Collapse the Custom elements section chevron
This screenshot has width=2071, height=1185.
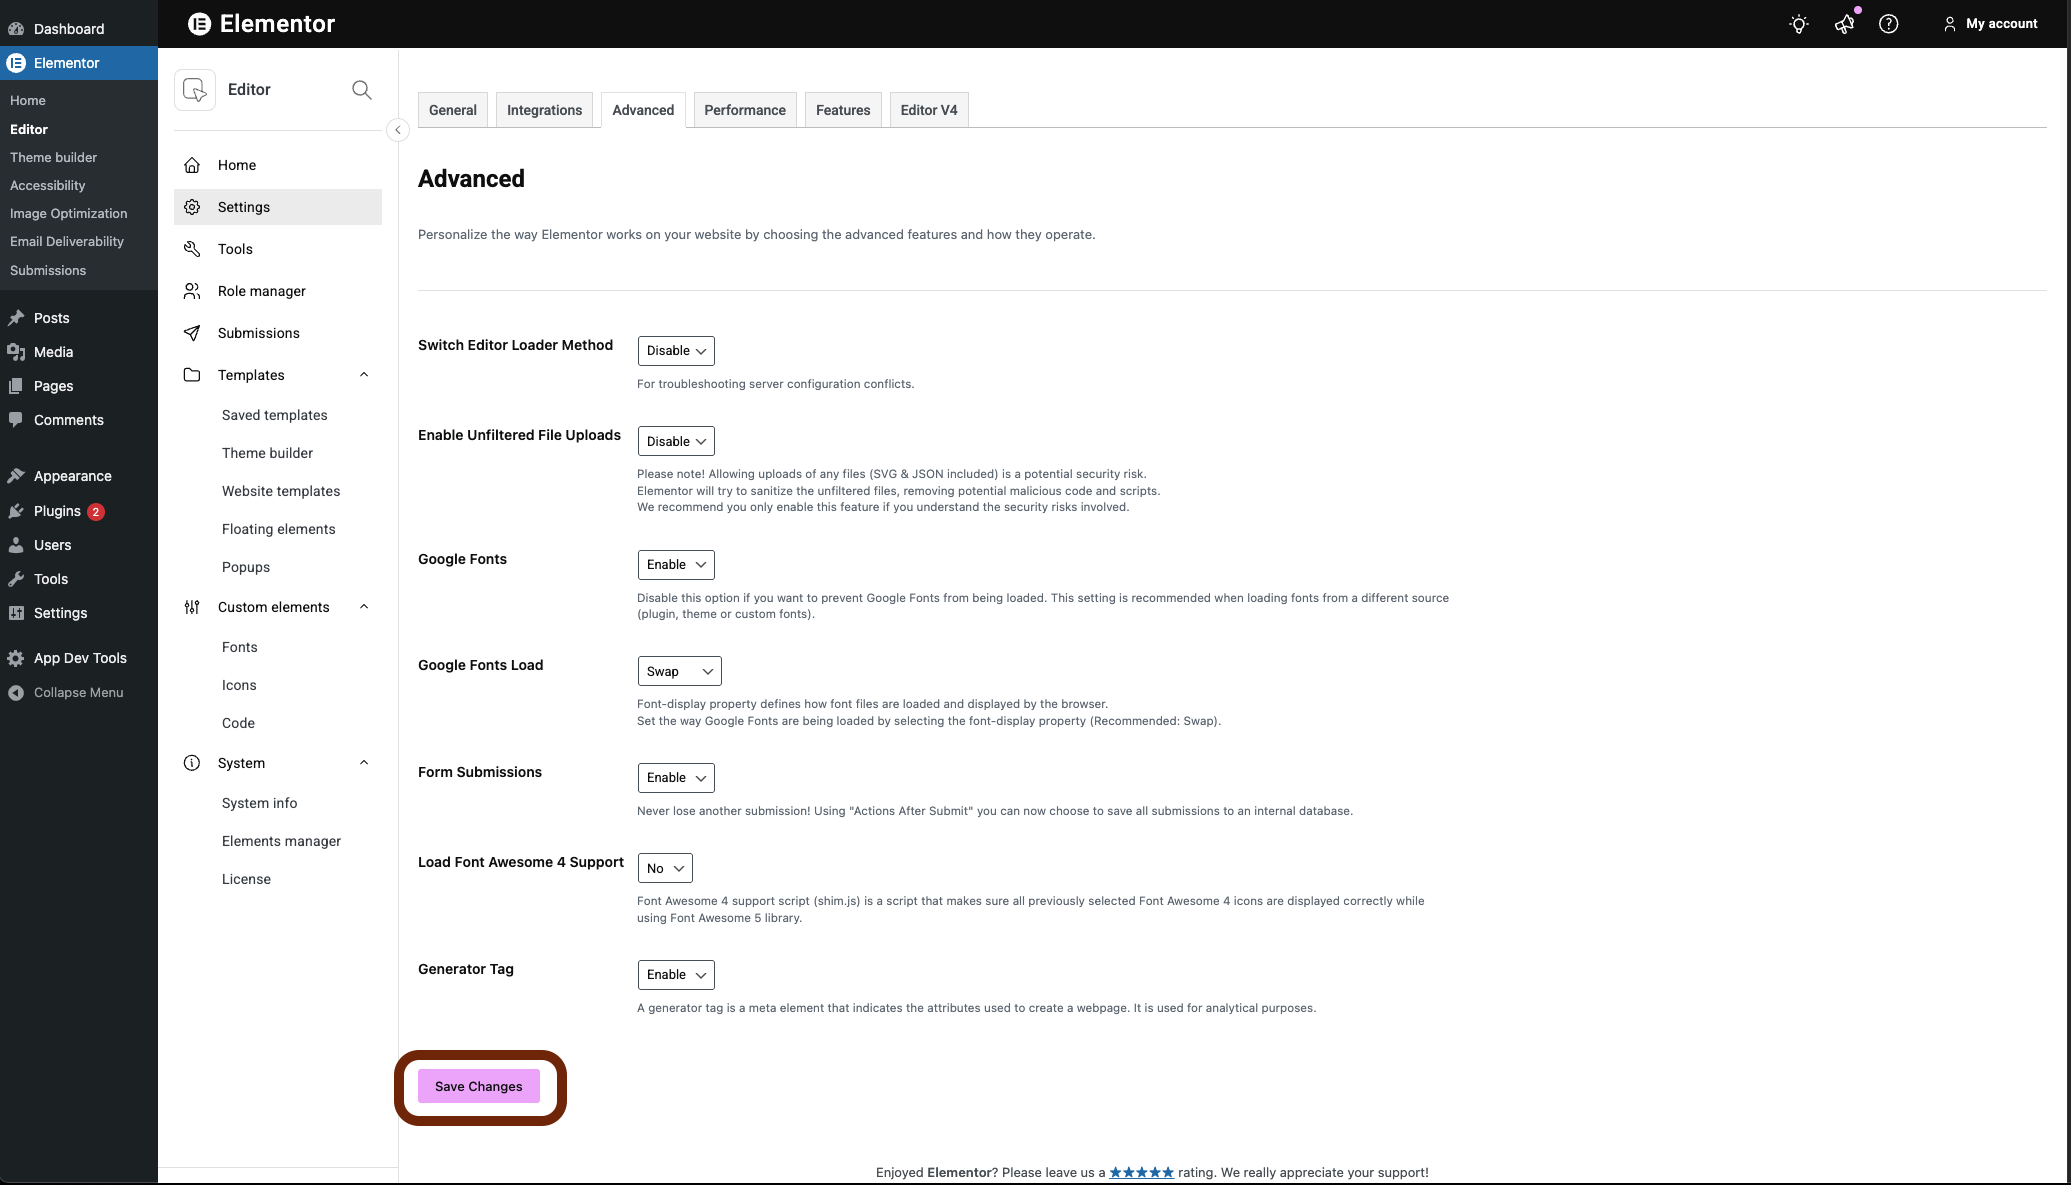click(364, 607)
